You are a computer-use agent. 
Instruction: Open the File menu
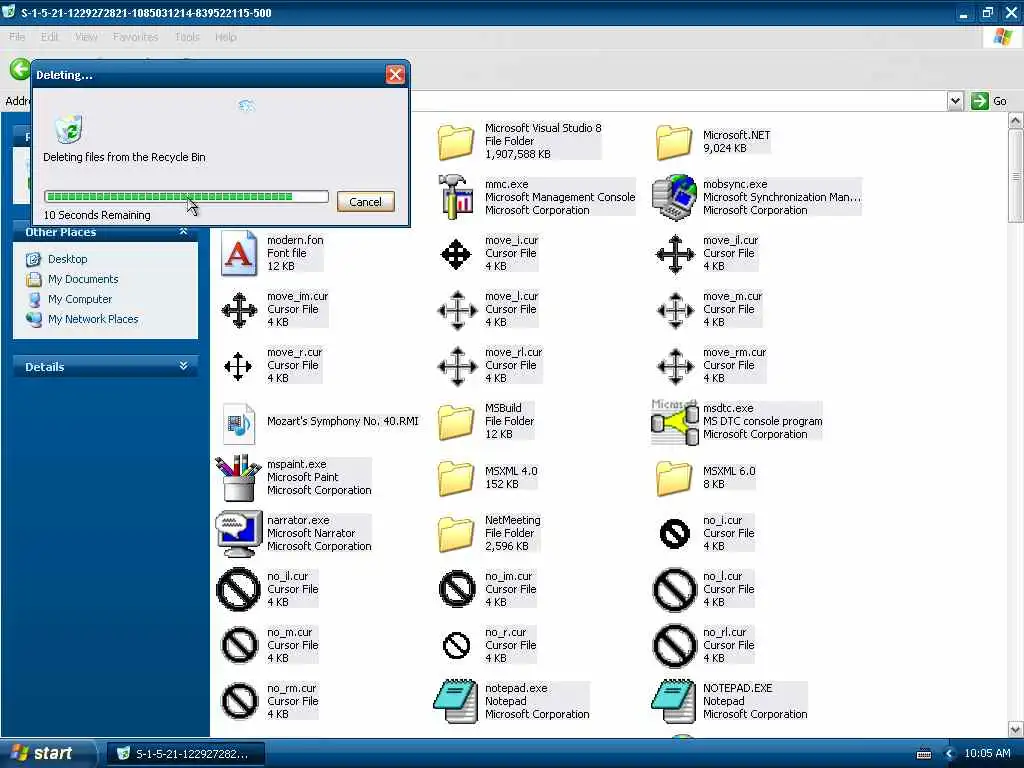point(17,37)
